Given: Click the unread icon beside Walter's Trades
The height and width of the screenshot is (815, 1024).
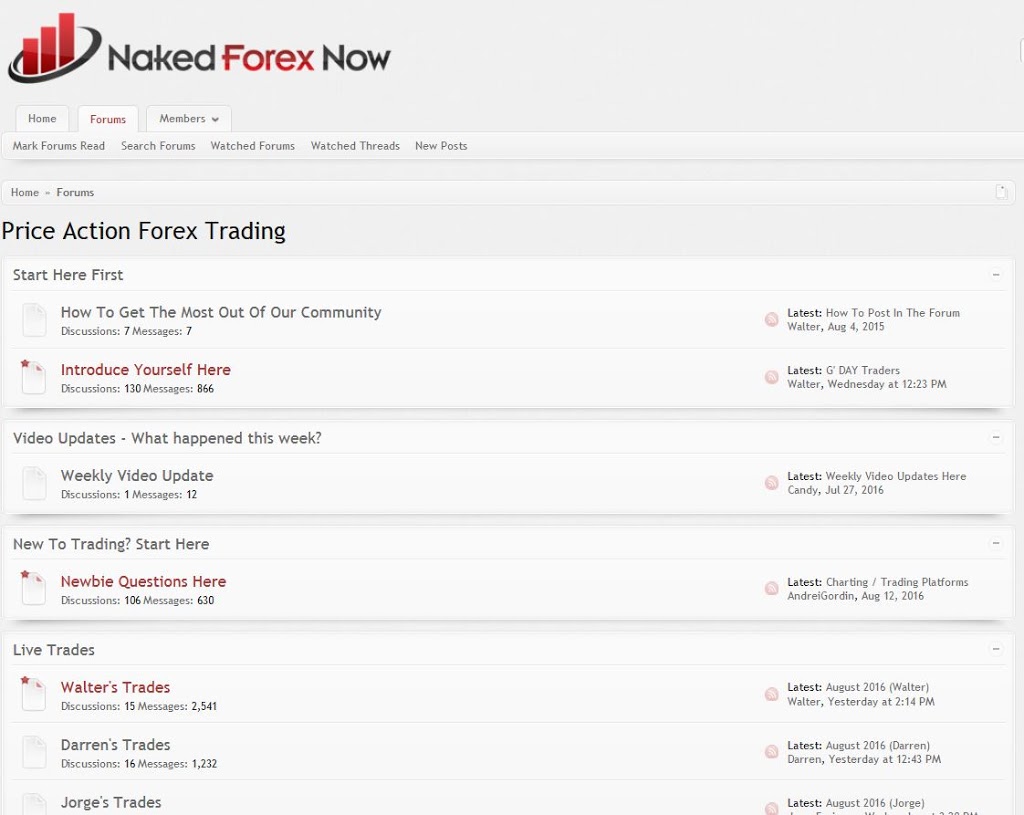Looking at the screenshot, I should tap(34, 695).
